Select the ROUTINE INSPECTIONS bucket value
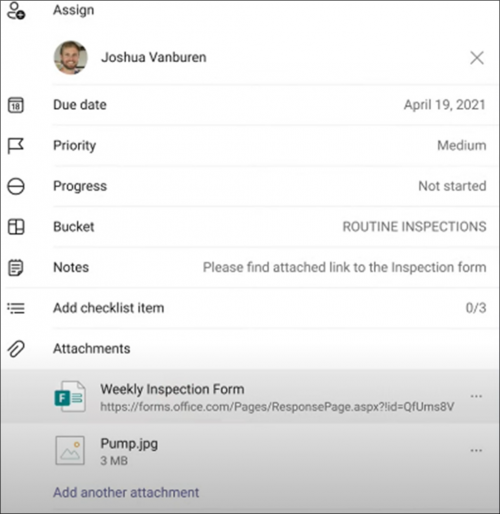Viewport: 500px width, 514px height. click(x=414, y=227)
